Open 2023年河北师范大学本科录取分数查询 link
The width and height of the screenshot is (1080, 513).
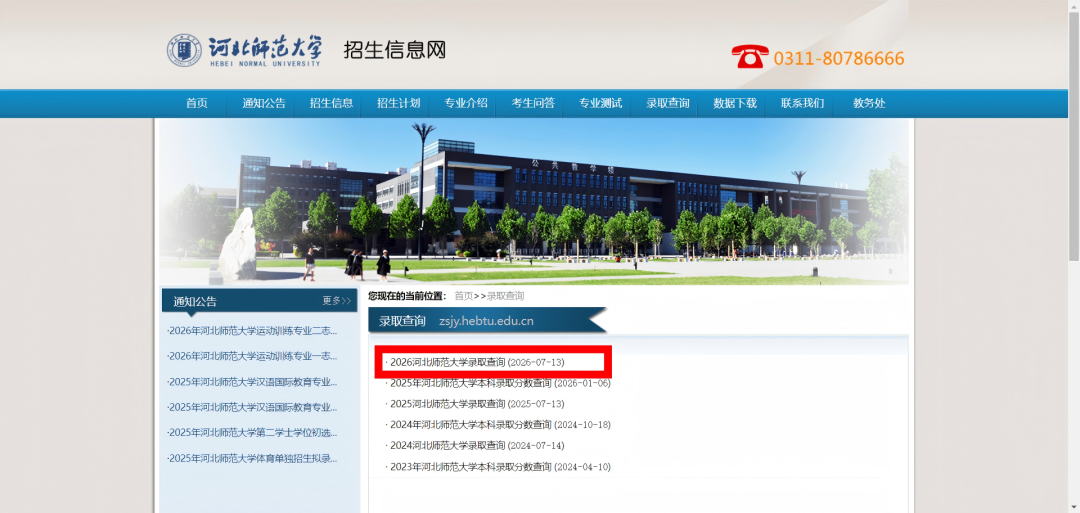(x=470, y=467)
